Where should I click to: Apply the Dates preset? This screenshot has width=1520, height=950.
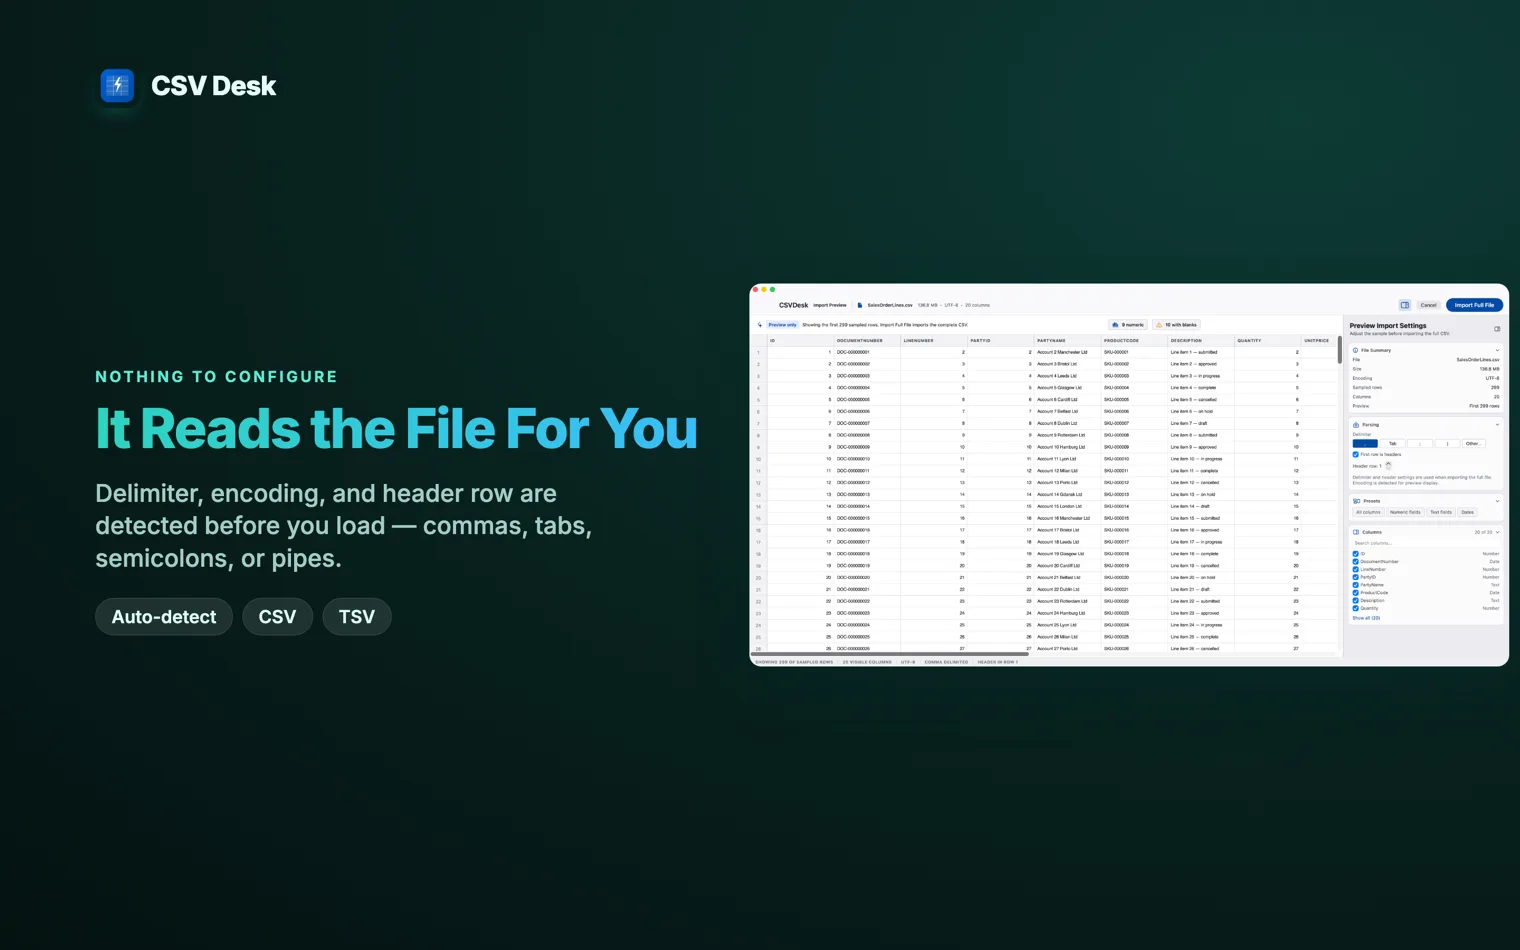pyautogui.click(x=1467, y=512)
